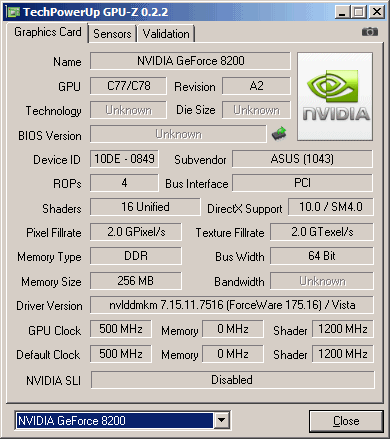390x439 pixels.
Task: Click the Subvendor ASUS (1043) field
Action: coord(302,159)
